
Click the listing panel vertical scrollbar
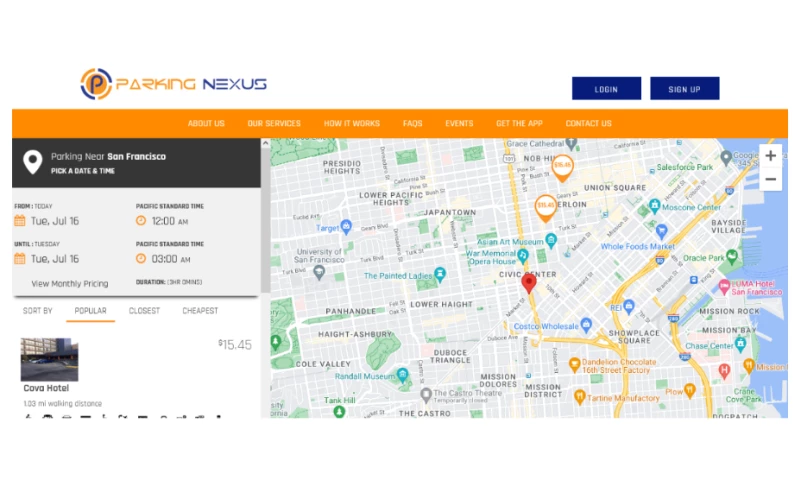(x=265, y=220)
